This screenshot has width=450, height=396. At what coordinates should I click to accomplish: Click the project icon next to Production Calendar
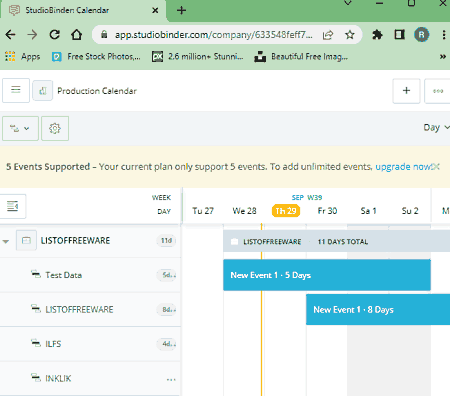point(43,91)
